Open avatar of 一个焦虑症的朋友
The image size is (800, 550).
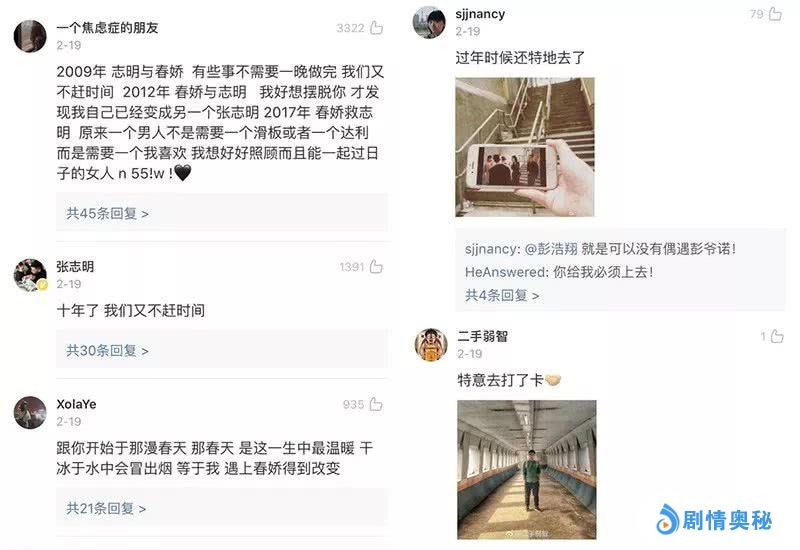[30, 36]
